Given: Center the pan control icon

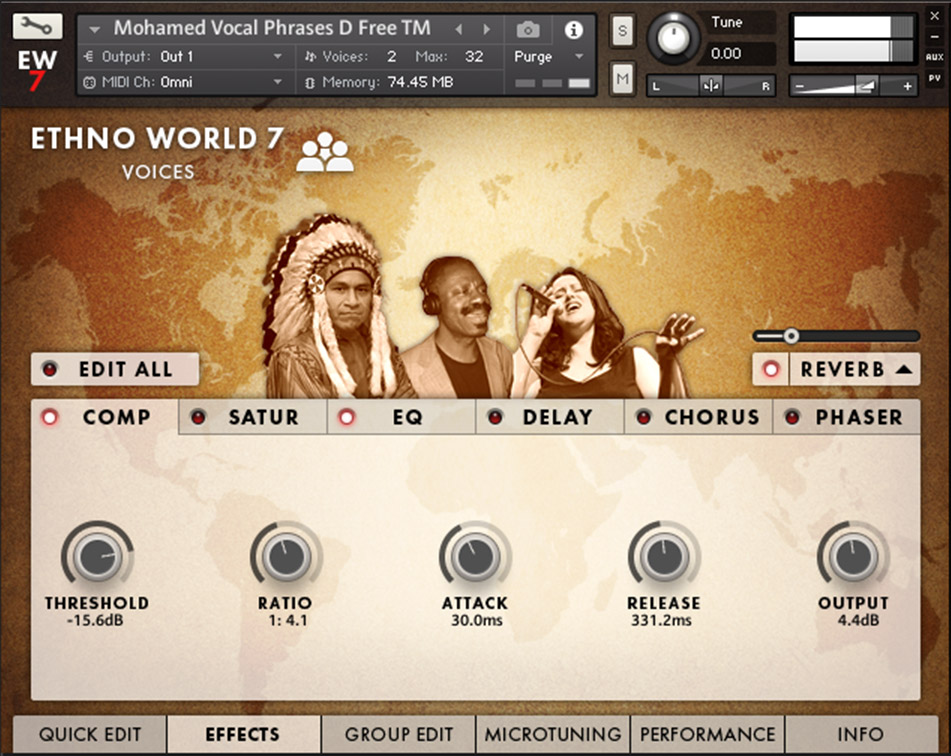Looking at the screenshot, I should [711, 86].
